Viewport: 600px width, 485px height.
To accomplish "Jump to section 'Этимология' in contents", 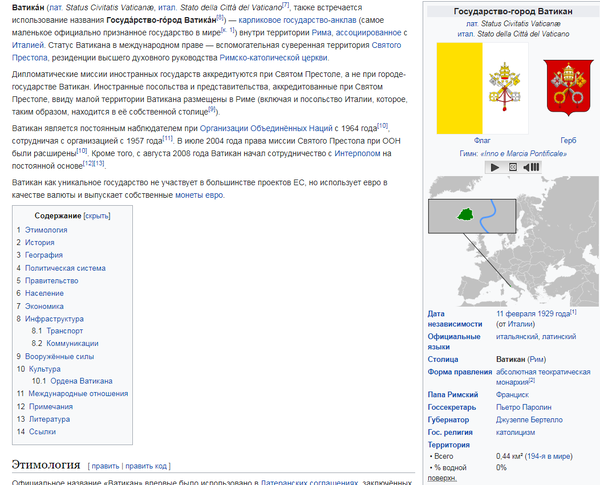I will [x=46, y=230].
